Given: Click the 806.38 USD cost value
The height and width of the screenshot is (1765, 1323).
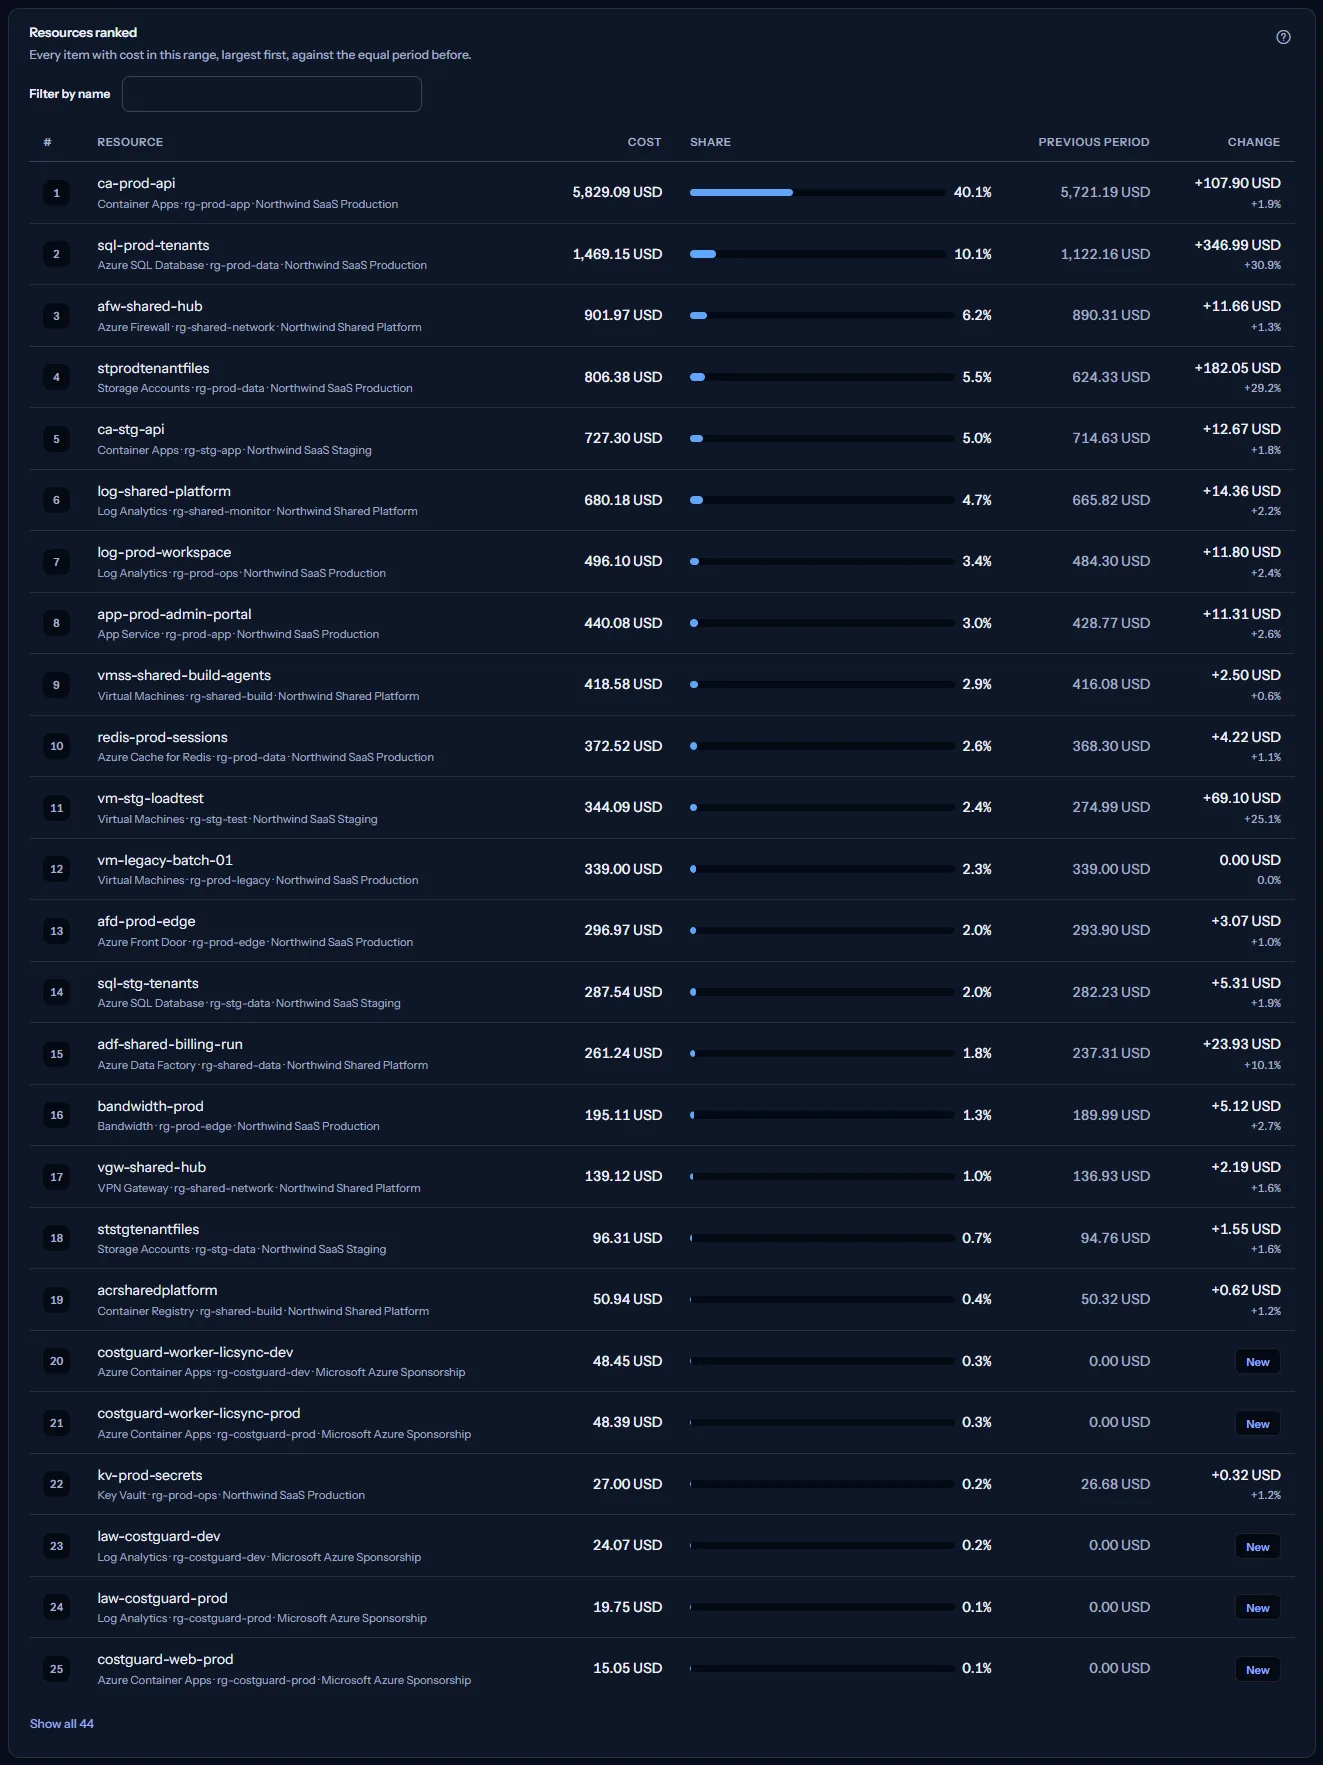Looking at the screenshot, I should (623, 377).
